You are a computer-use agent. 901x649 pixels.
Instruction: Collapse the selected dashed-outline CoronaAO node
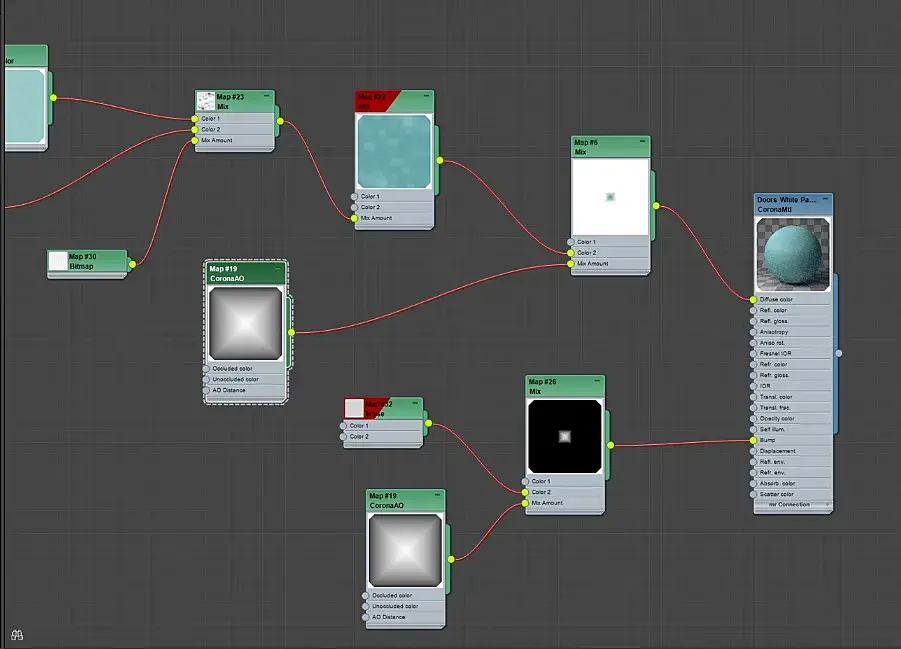click(x=278, y=268)
